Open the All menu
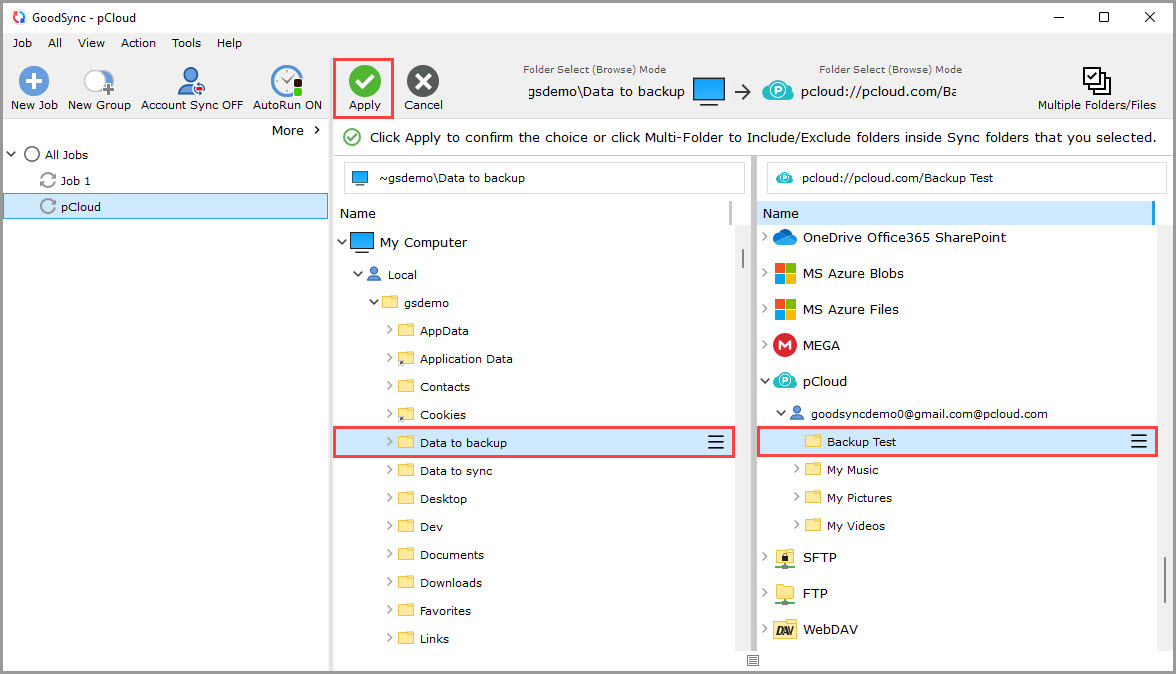Image resolution: width=1176 pixels, height=674 pixels. [x=55, y=43]
